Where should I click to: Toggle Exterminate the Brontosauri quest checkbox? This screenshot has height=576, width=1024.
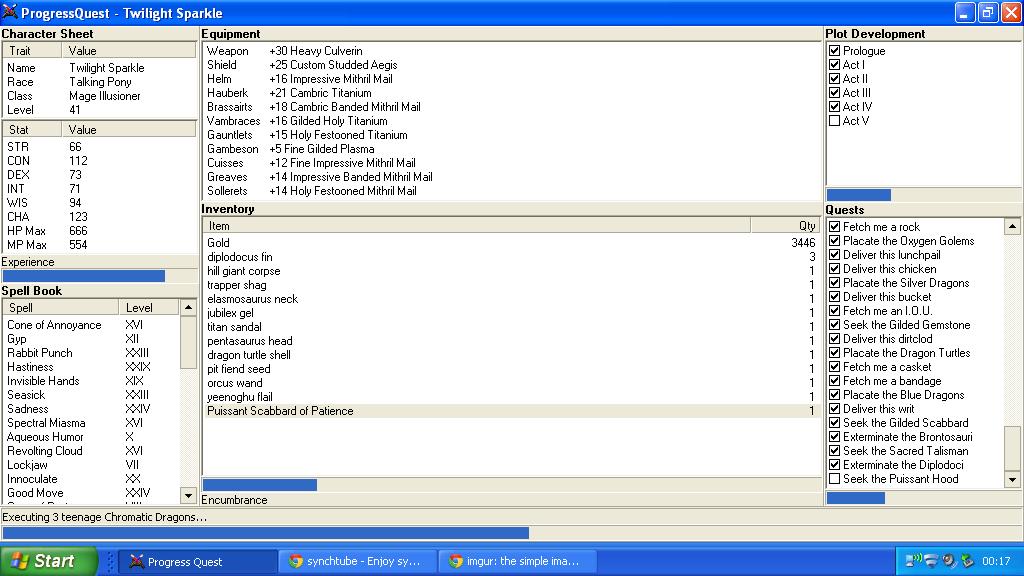click(x=835, y=437)
